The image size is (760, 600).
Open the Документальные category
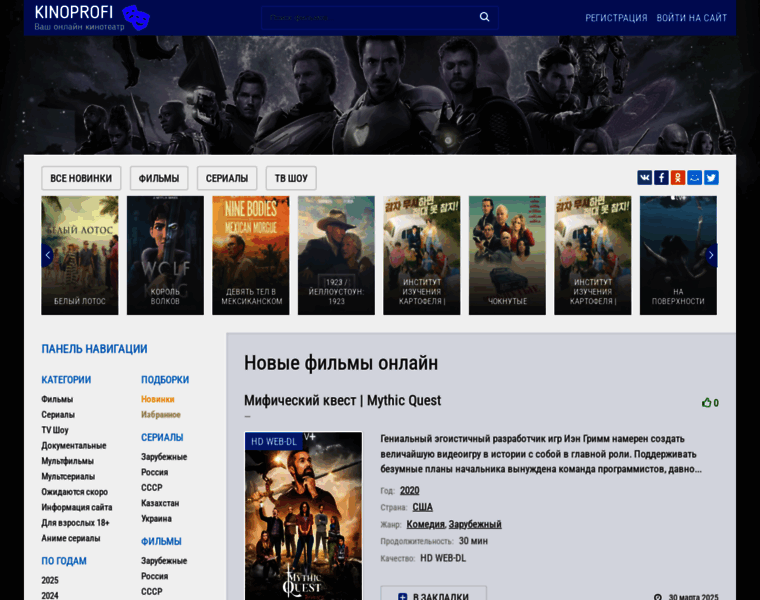point(74,446)
